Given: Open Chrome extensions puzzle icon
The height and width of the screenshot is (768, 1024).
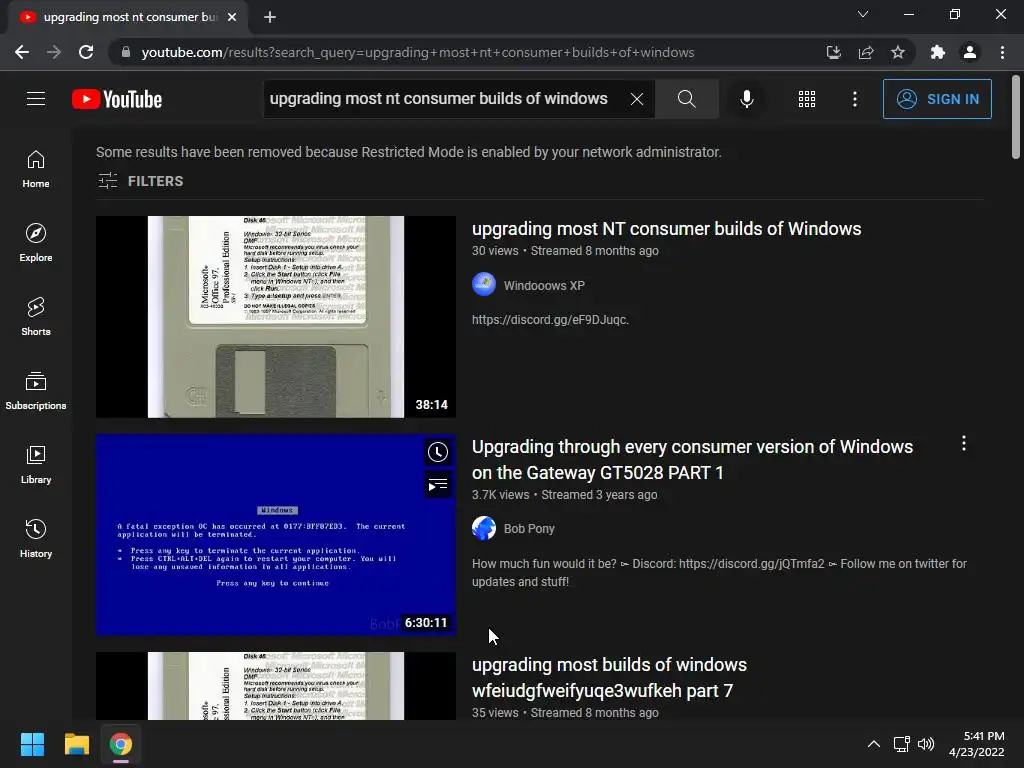Looking at the screenshot, I should point(938,52).
